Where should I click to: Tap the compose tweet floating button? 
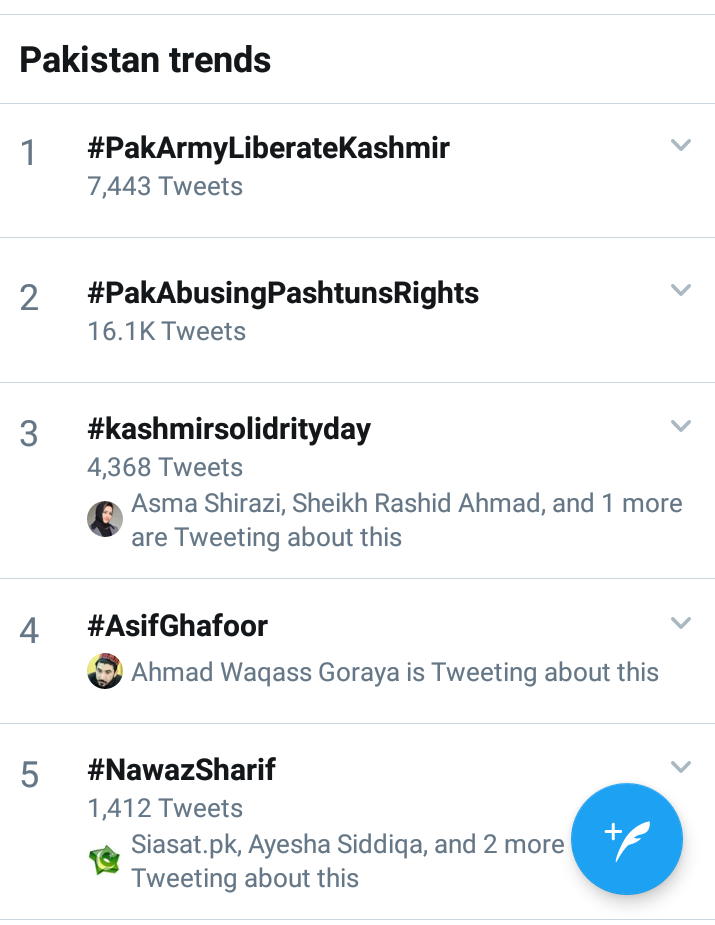pos(627,839)
